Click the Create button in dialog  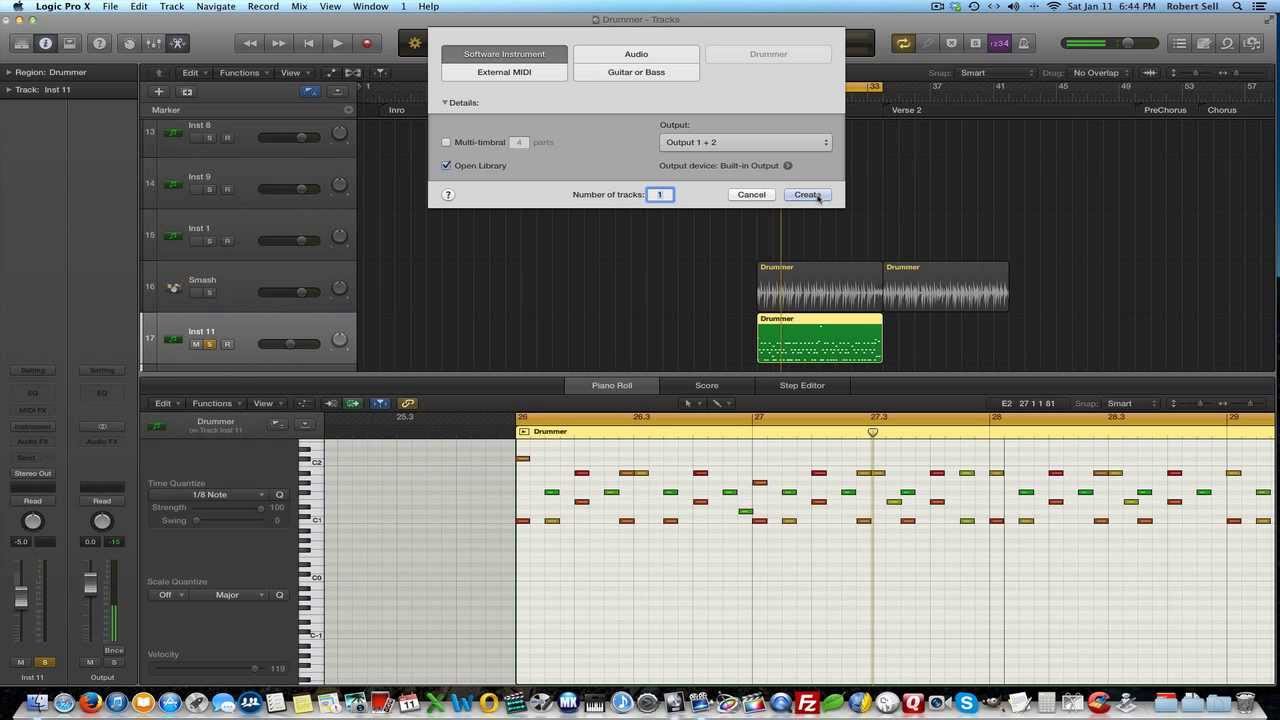[x=807, y=194]
